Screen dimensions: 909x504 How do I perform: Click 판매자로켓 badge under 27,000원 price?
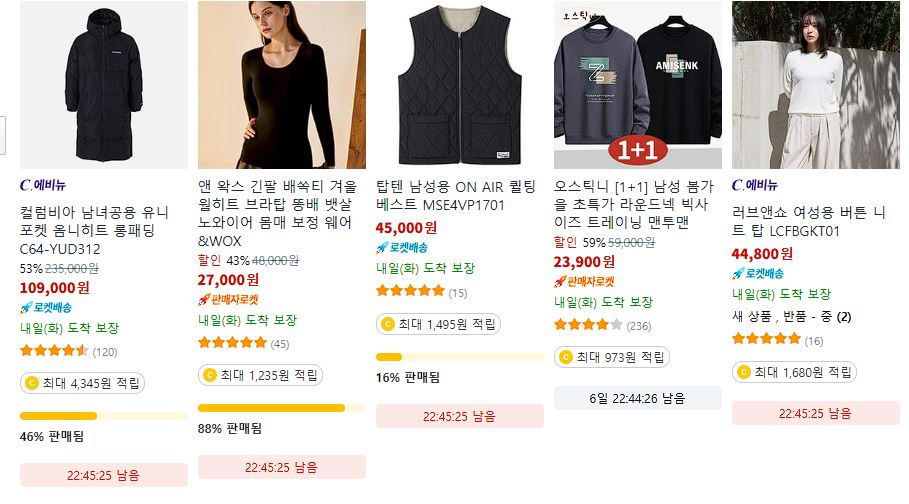[228, 300]
